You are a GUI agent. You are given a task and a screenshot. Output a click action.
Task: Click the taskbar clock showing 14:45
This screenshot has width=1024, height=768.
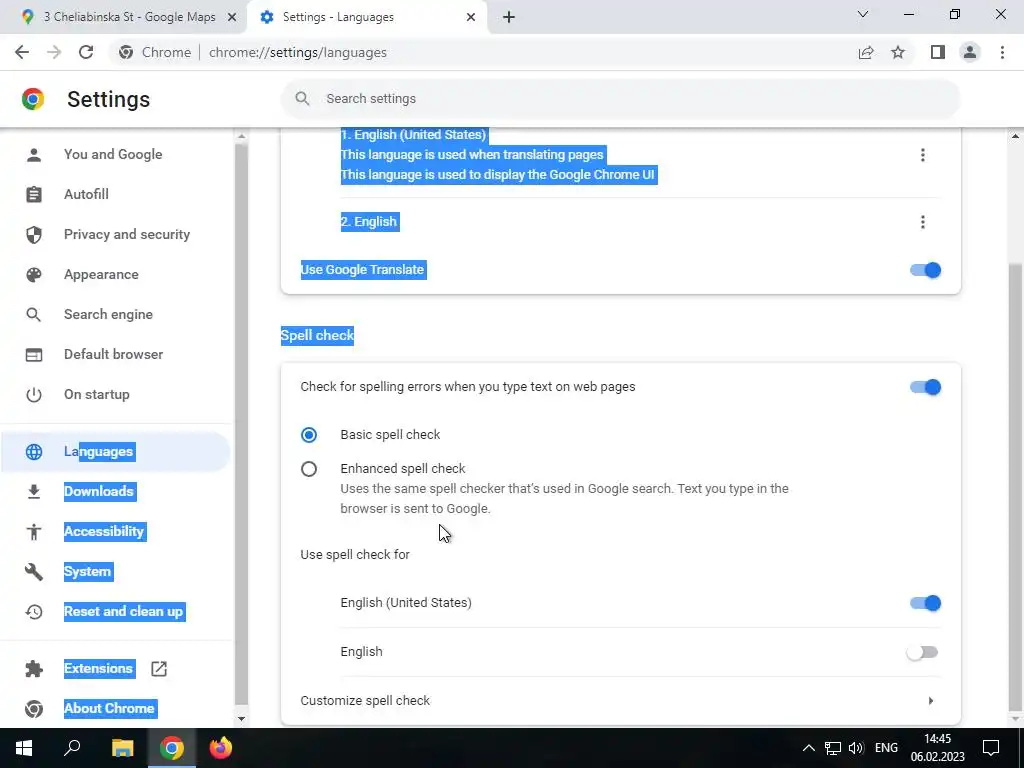pyautogui.click(x=937, y=748)
